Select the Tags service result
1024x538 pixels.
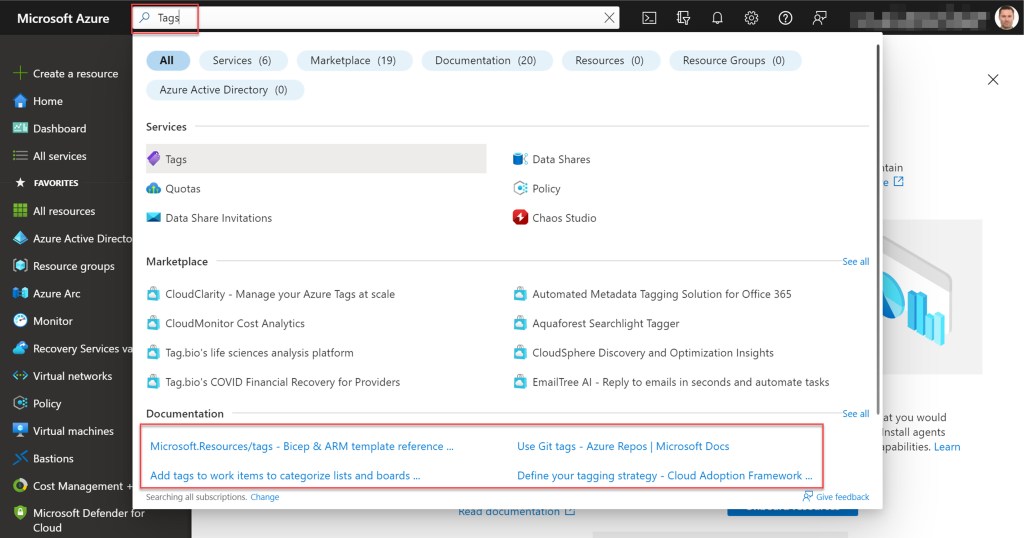176,159
